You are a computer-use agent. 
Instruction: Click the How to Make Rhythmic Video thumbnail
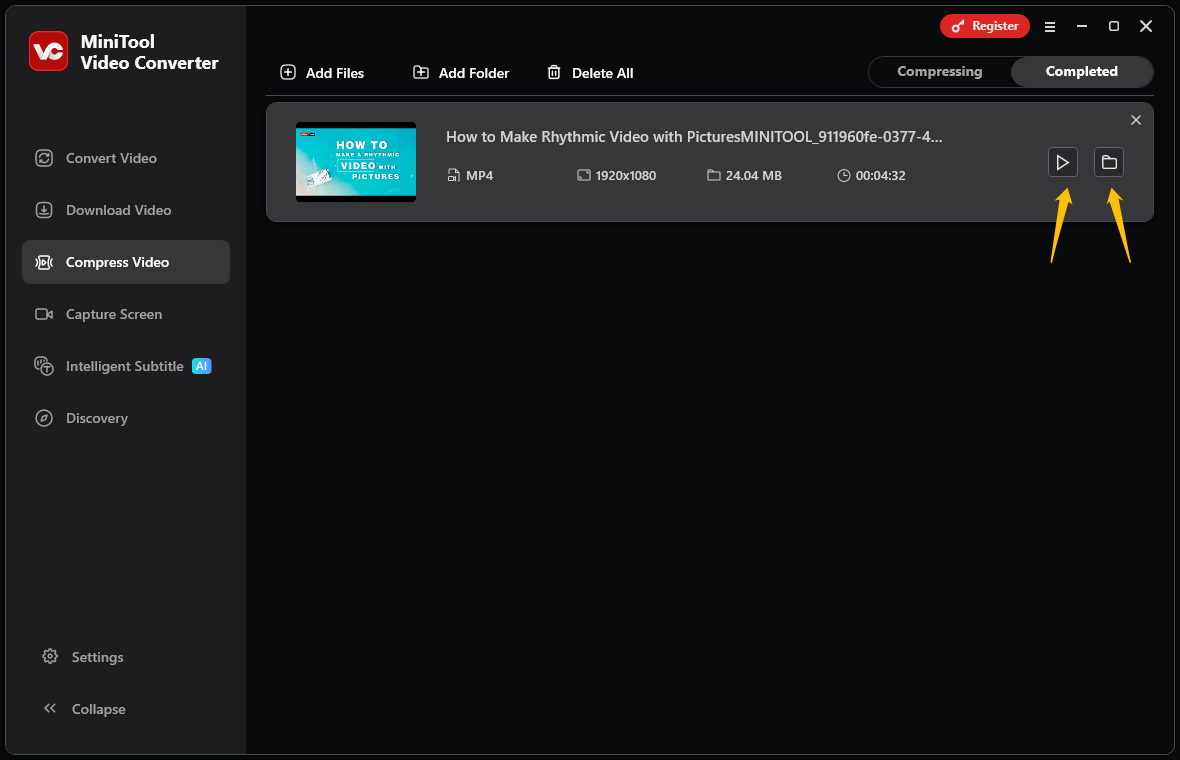coord(355,161)
